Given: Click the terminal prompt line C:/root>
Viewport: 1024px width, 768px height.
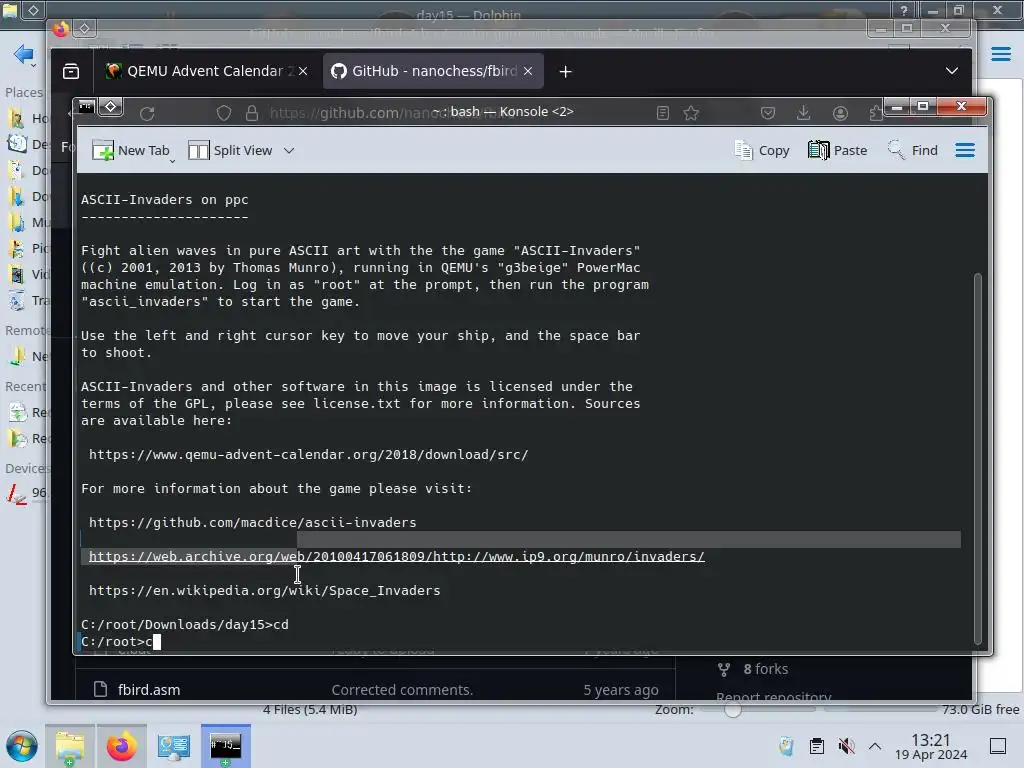Looking at the screenshot, I should point(121,641).
